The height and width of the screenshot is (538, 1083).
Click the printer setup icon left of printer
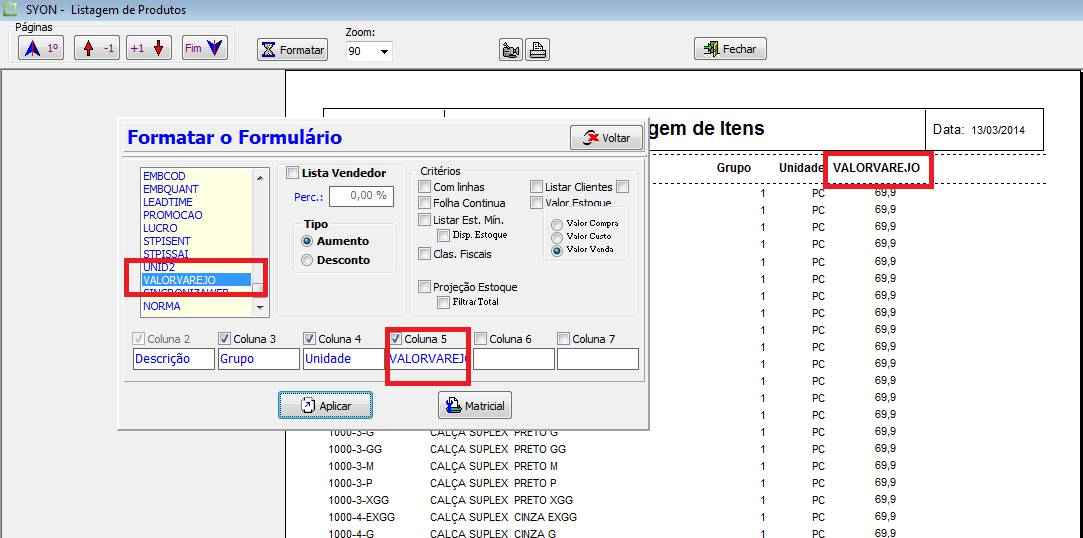(x=511, y=50)
